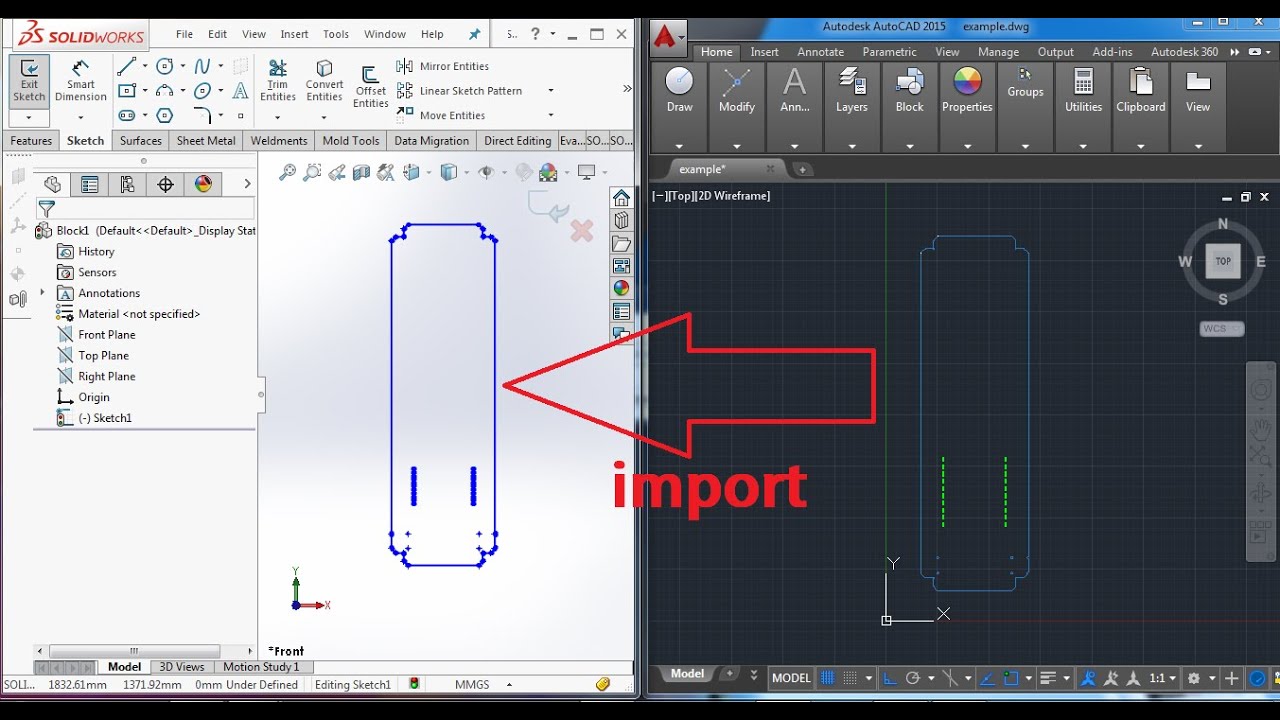Open the PropertyManager tab icon
Viewport: 1280px width, 720px height.
point(90,184)
